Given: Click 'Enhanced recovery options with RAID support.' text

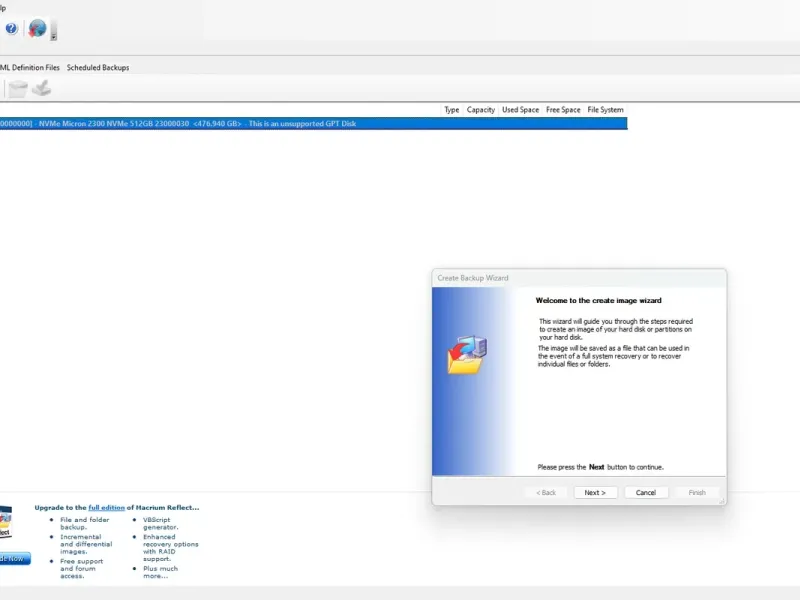Looking at the screenshot, I should 171,548.
